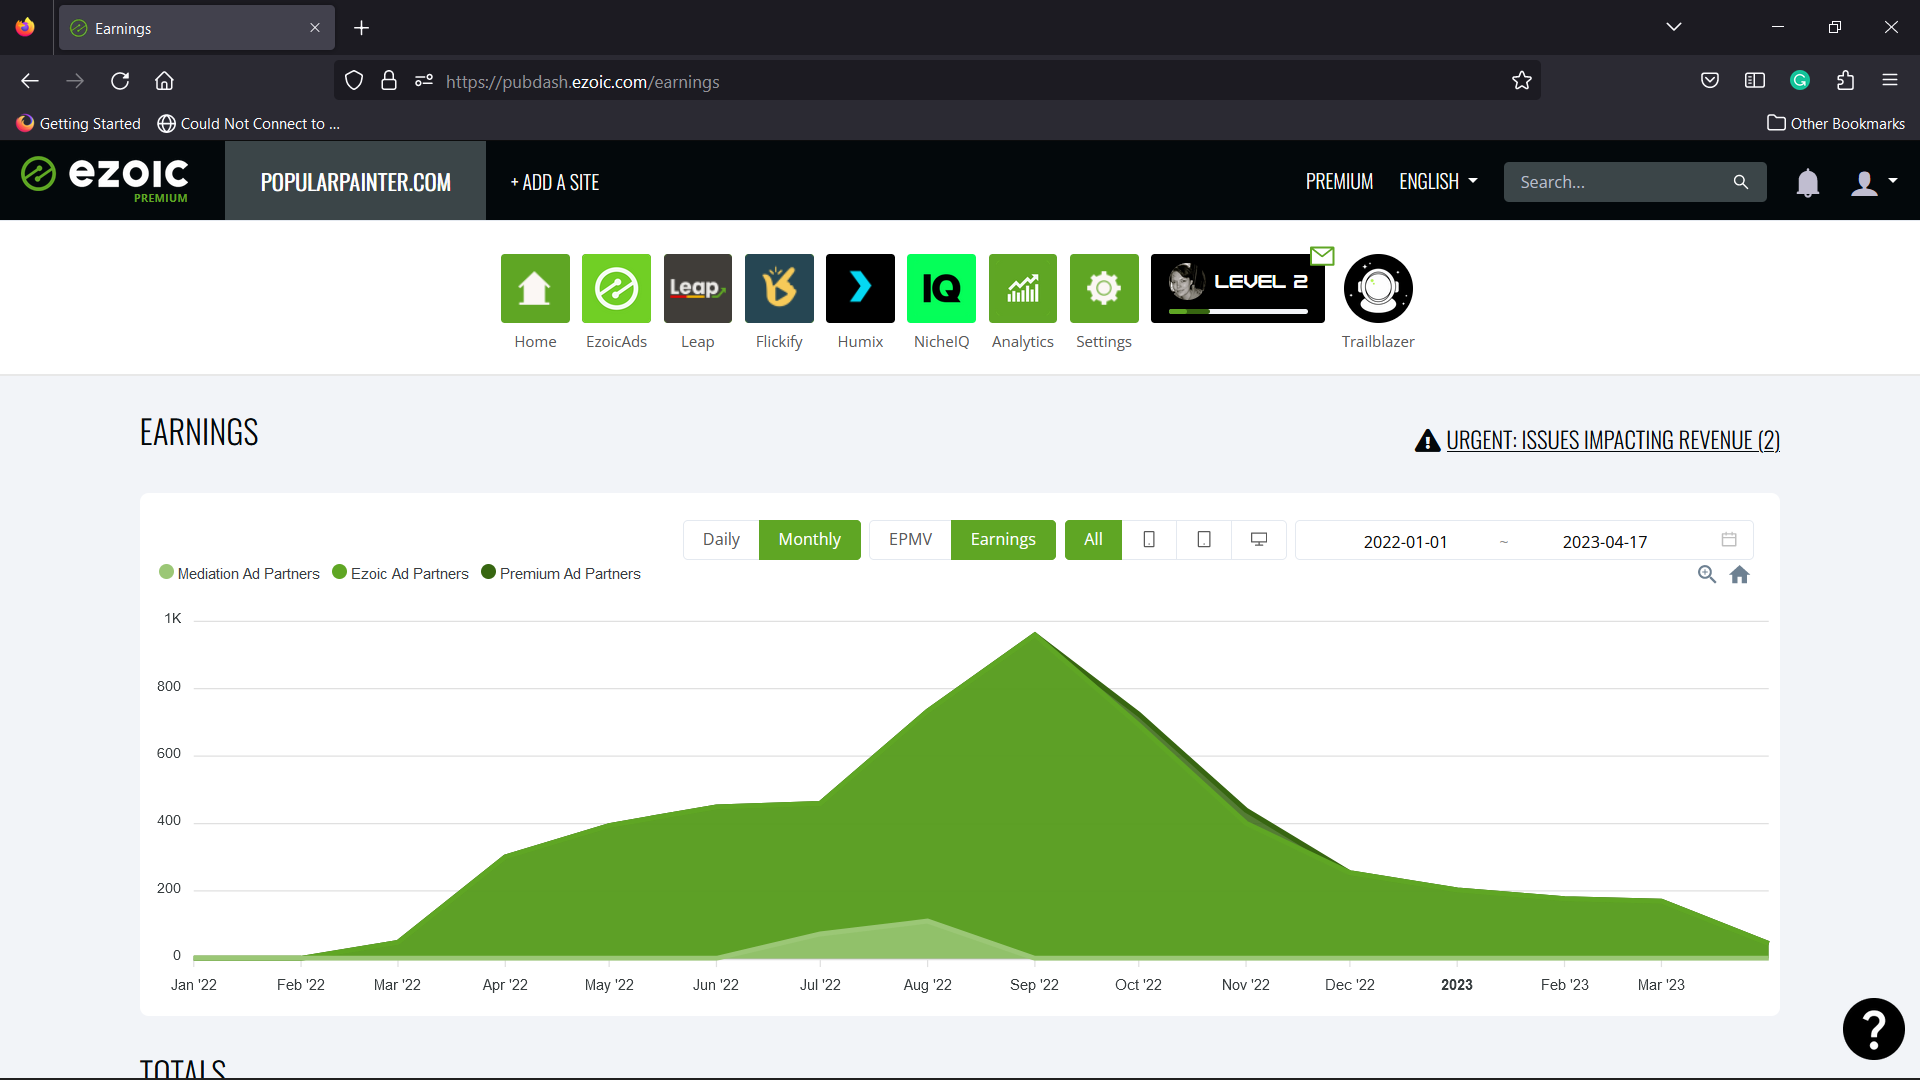Close the Earnings browser tab

pos(315,28)
